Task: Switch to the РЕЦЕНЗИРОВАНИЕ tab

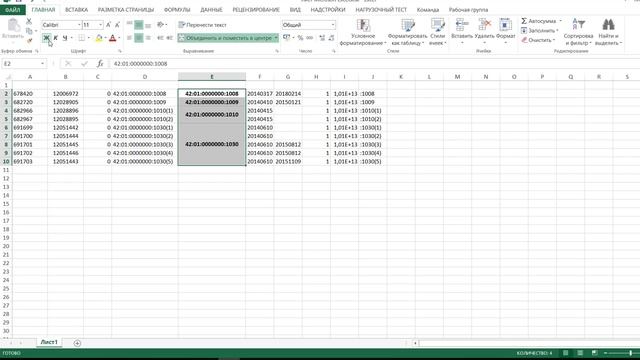Action: [x=256, y=9]
